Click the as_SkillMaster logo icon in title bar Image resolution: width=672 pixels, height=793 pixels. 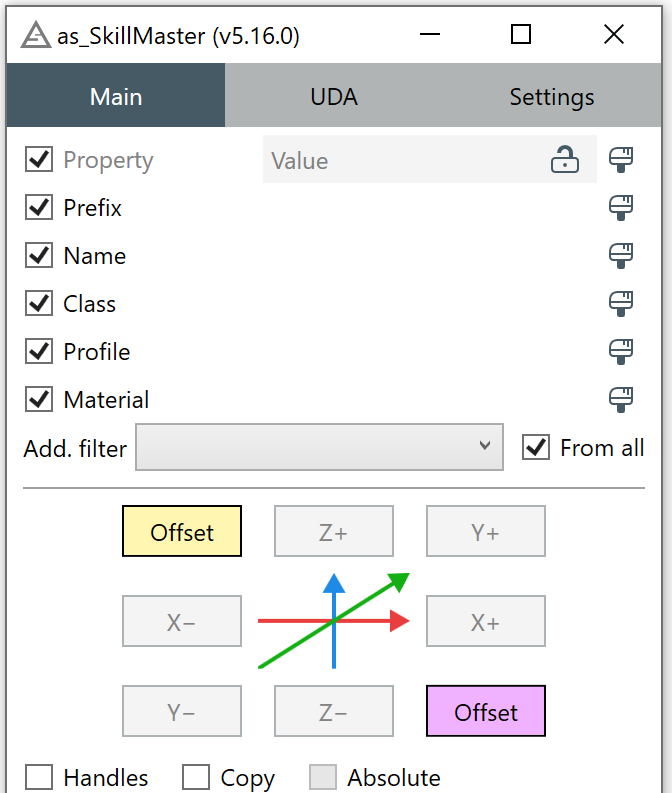[x=36, y=36]
